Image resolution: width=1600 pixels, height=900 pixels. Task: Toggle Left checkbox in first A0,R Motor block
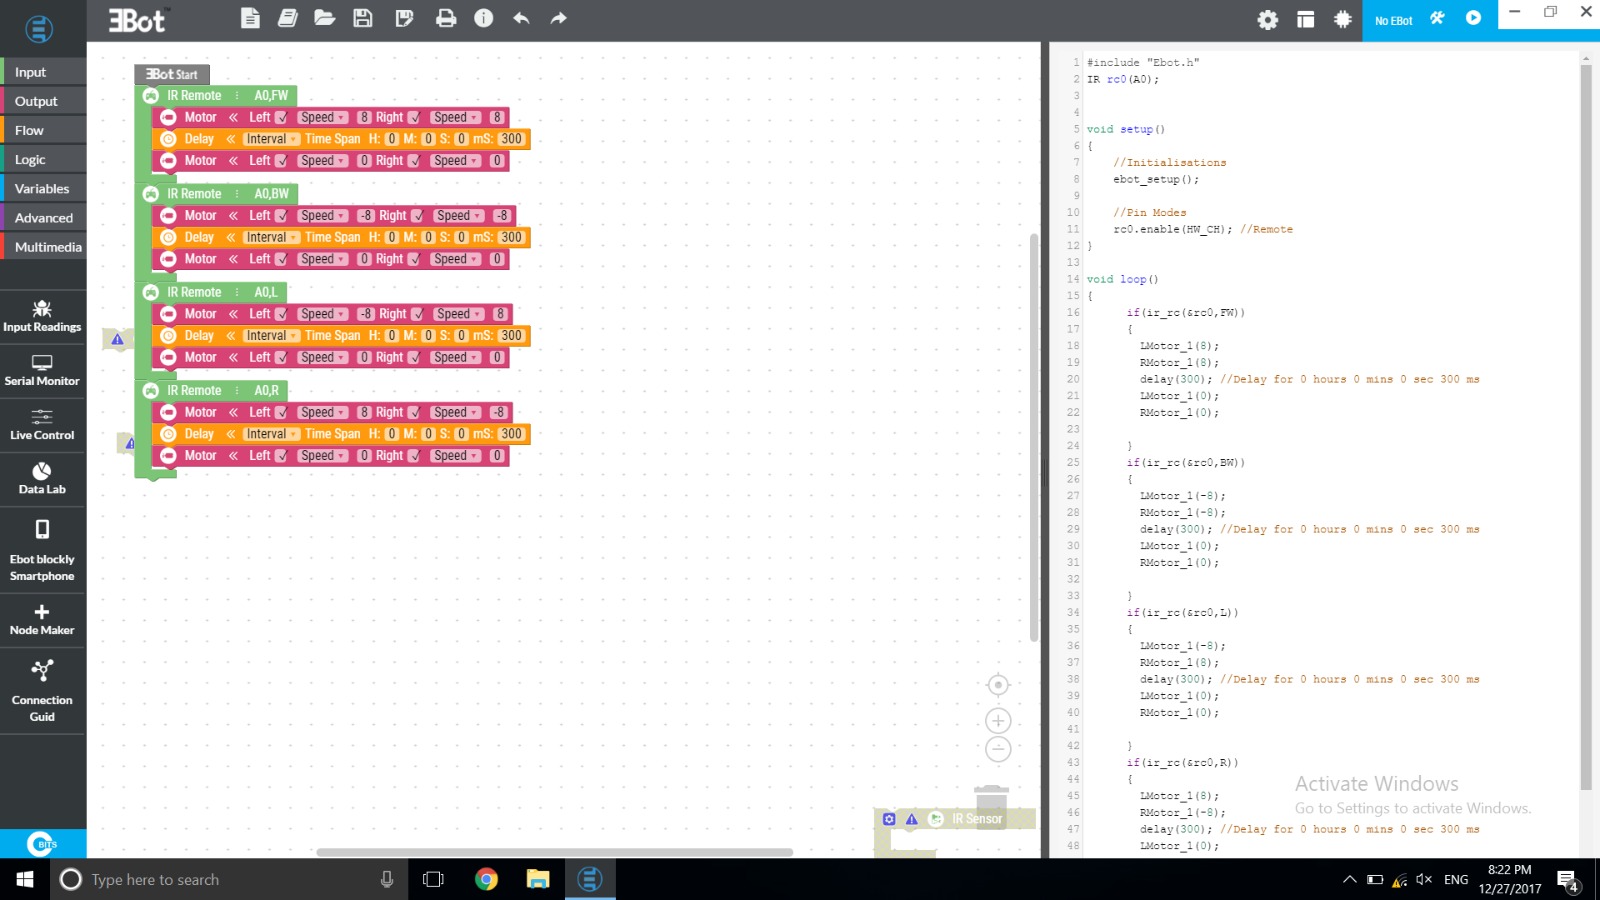click(x=281, y=413)
